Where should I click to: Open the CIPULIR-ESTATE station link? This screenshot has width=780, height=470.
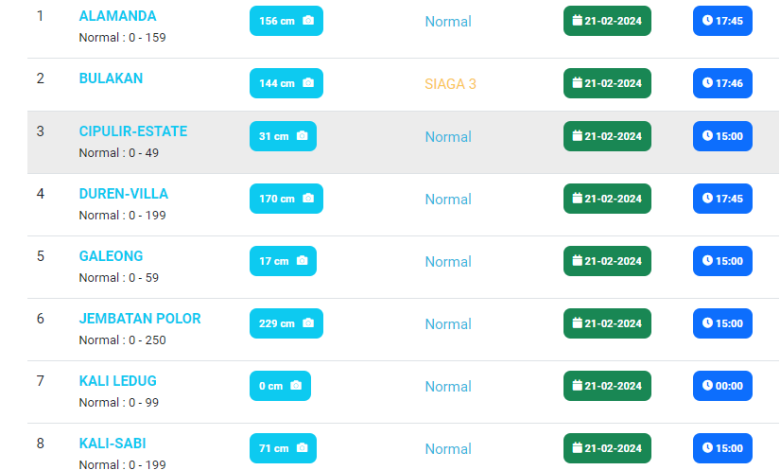(133, 131)
